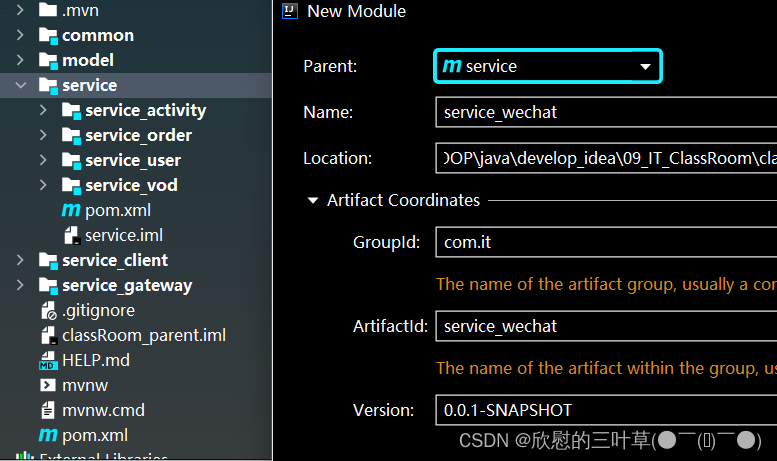Click the Maven icon of service pom.xml

[71, 210]
